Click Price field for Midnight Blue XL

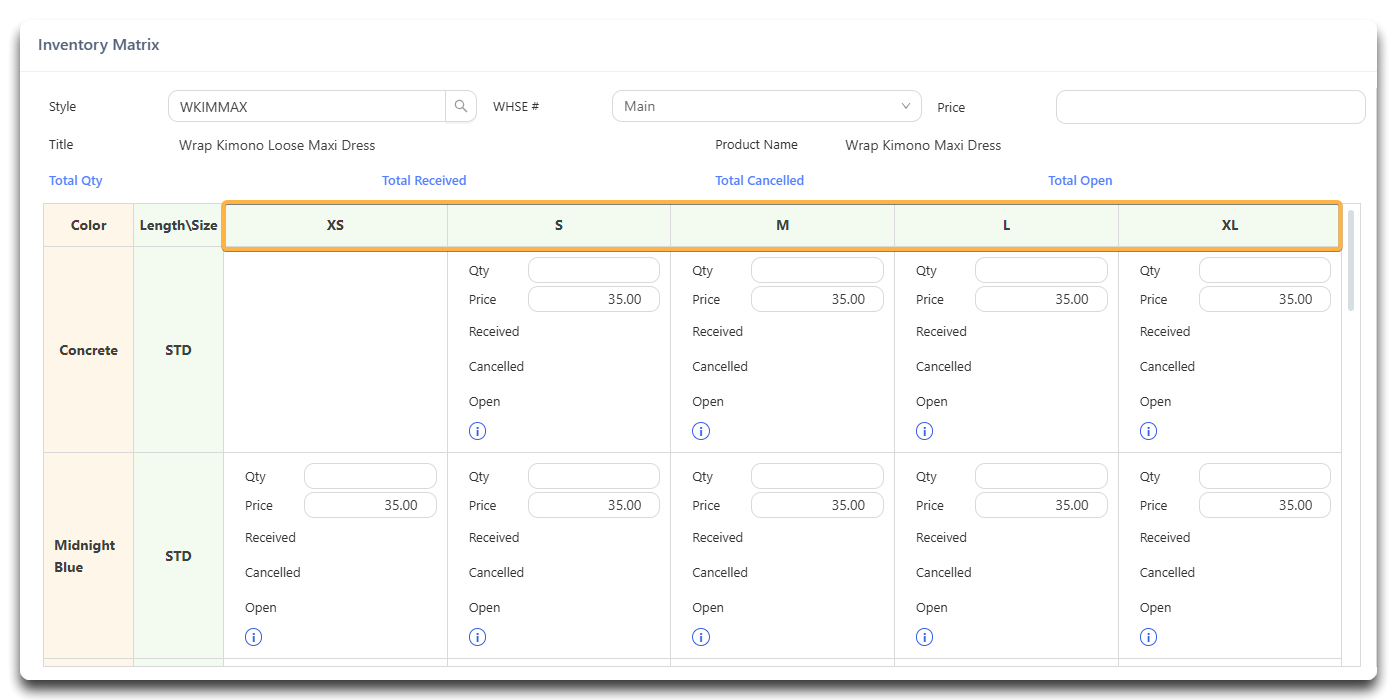point(1265,505)
